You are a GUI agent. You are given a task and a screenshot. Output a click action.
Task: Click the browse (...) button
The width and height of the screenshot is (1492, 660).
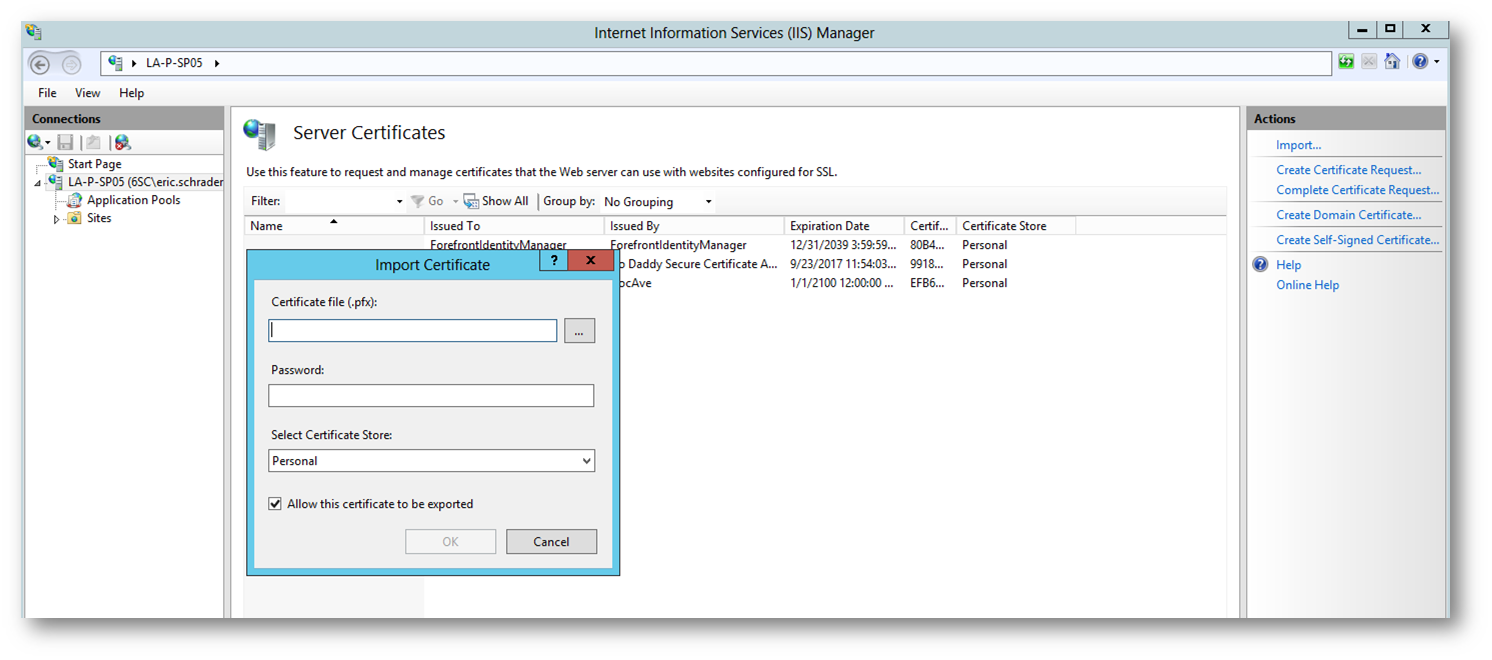click(579, 331)
